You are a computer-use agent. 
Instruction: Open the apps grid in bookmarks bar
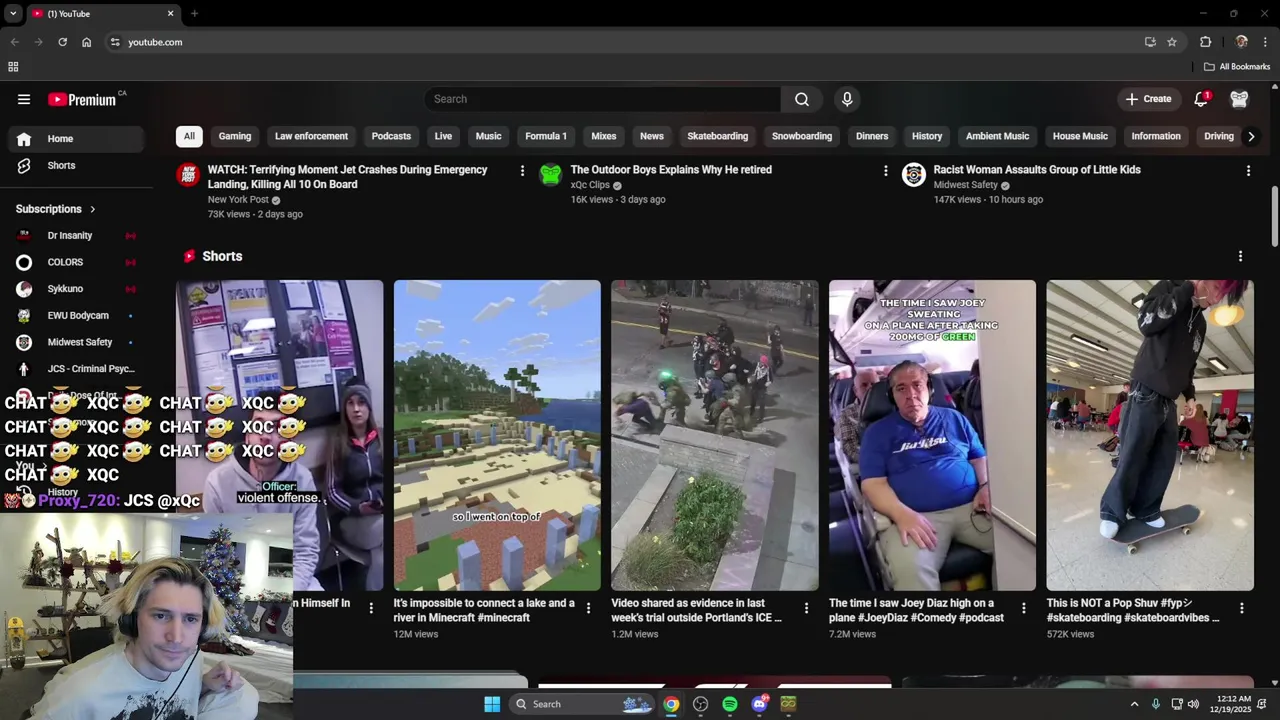coord(13,67)
